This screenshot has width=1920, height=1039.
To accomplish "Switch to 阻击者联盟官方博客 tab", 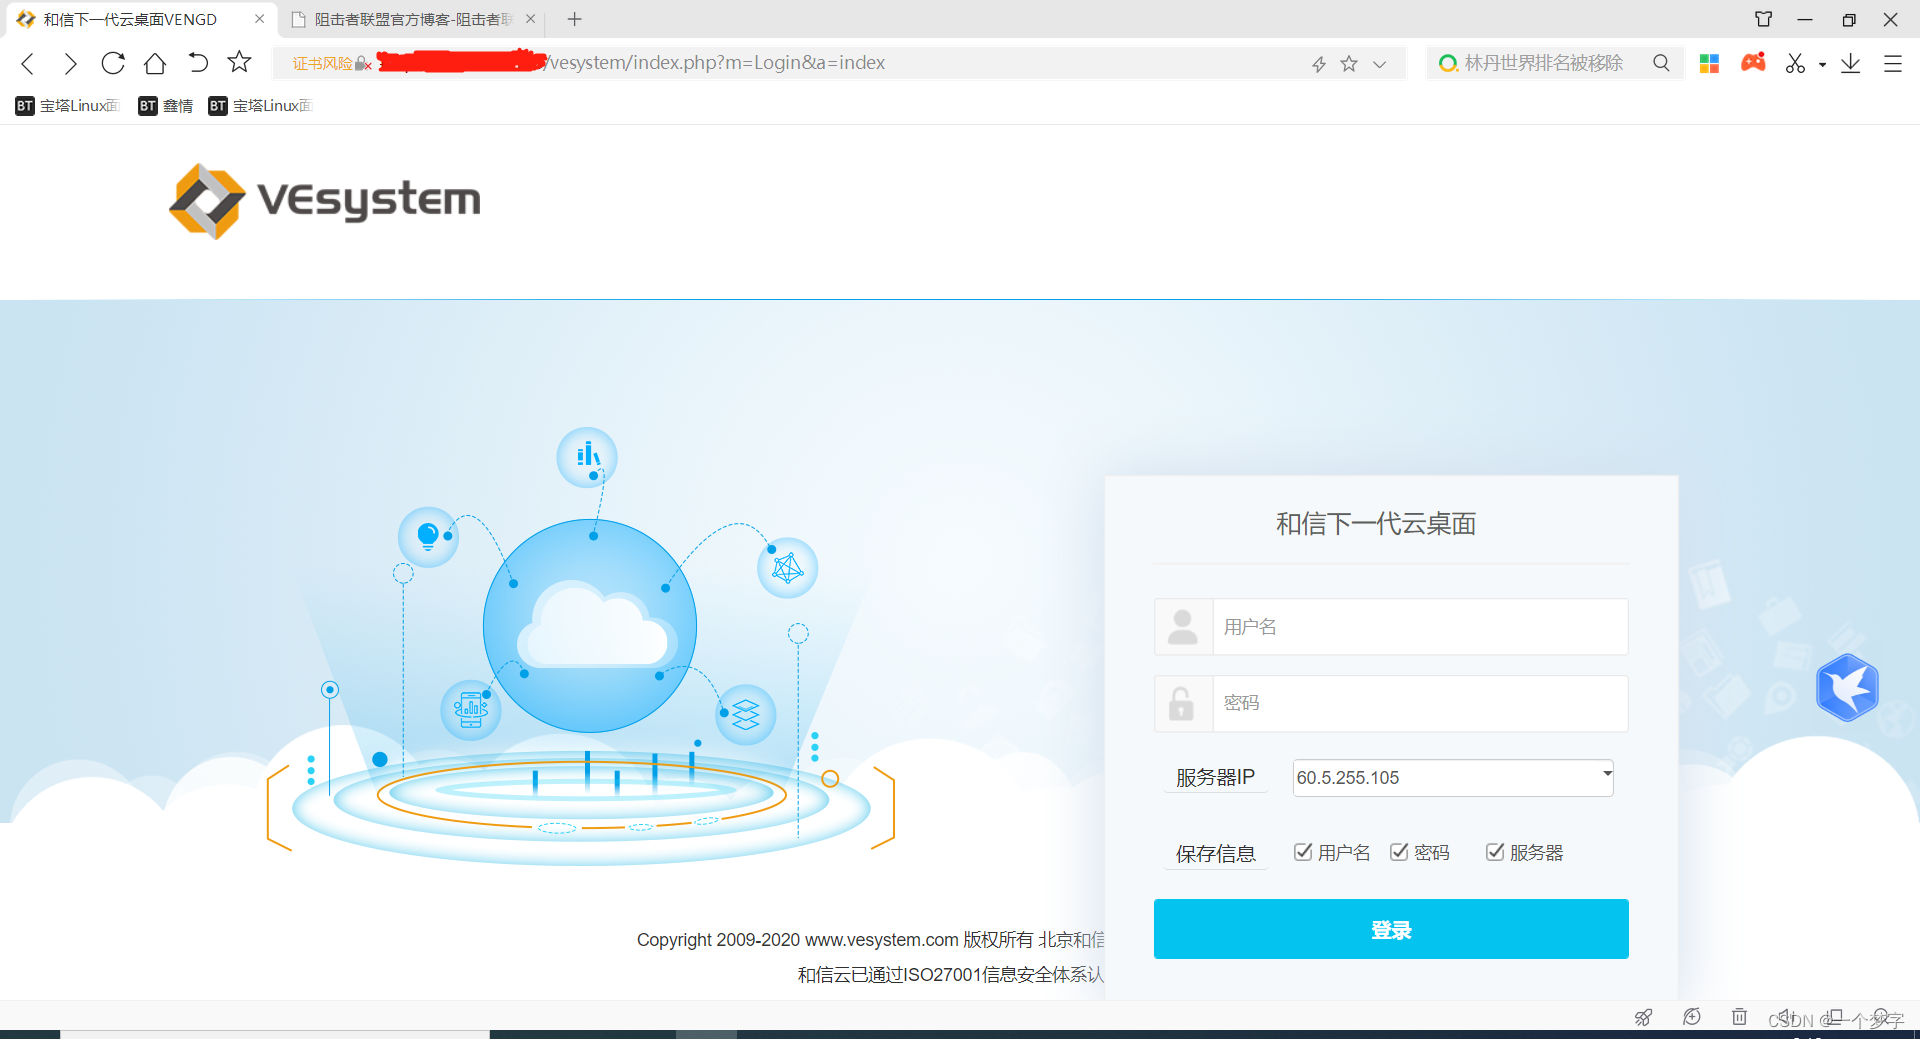I will pos(413,19).
